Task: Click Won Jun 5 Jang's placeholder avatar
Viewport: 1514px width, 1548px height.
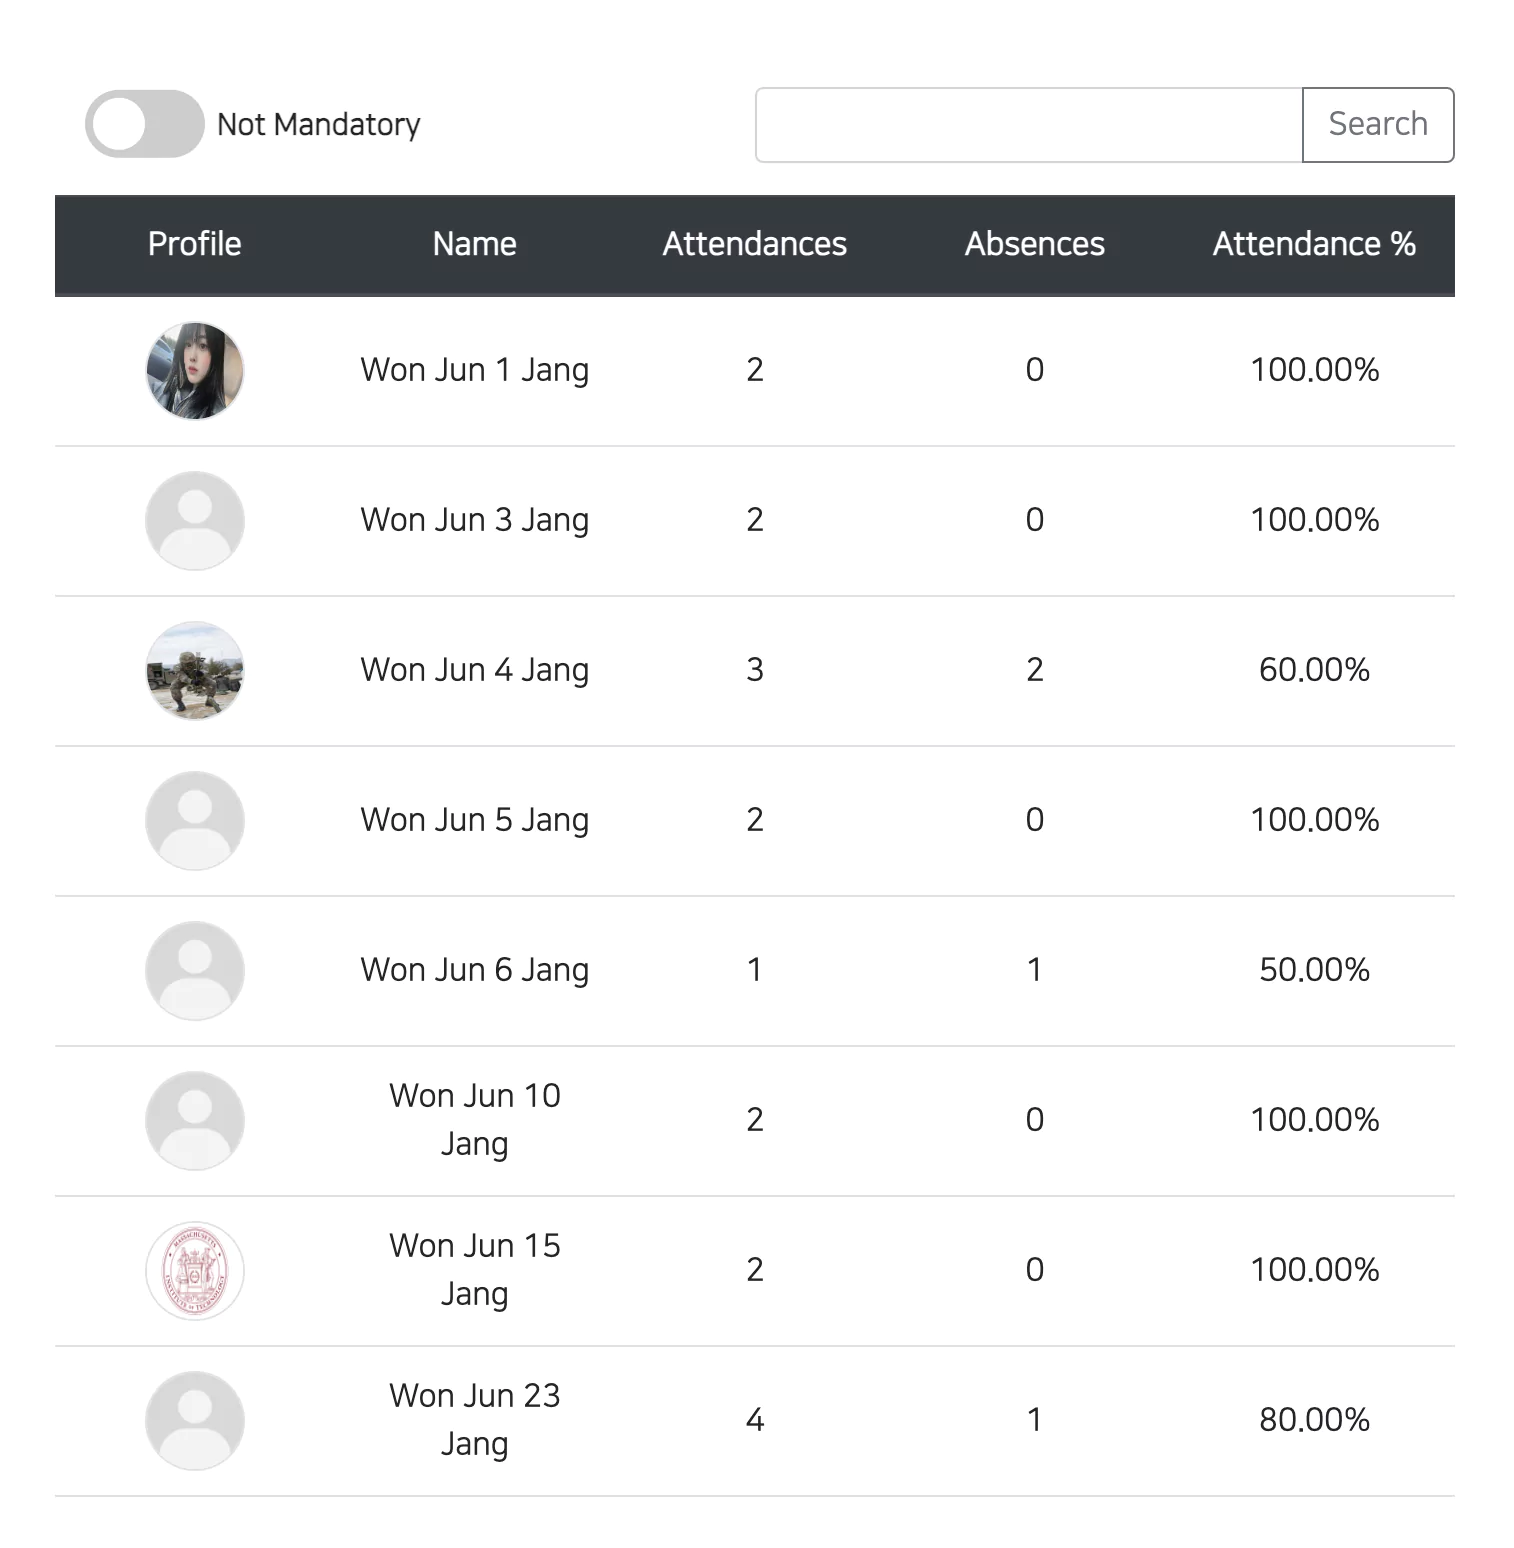Action: (x=195, y=821)
